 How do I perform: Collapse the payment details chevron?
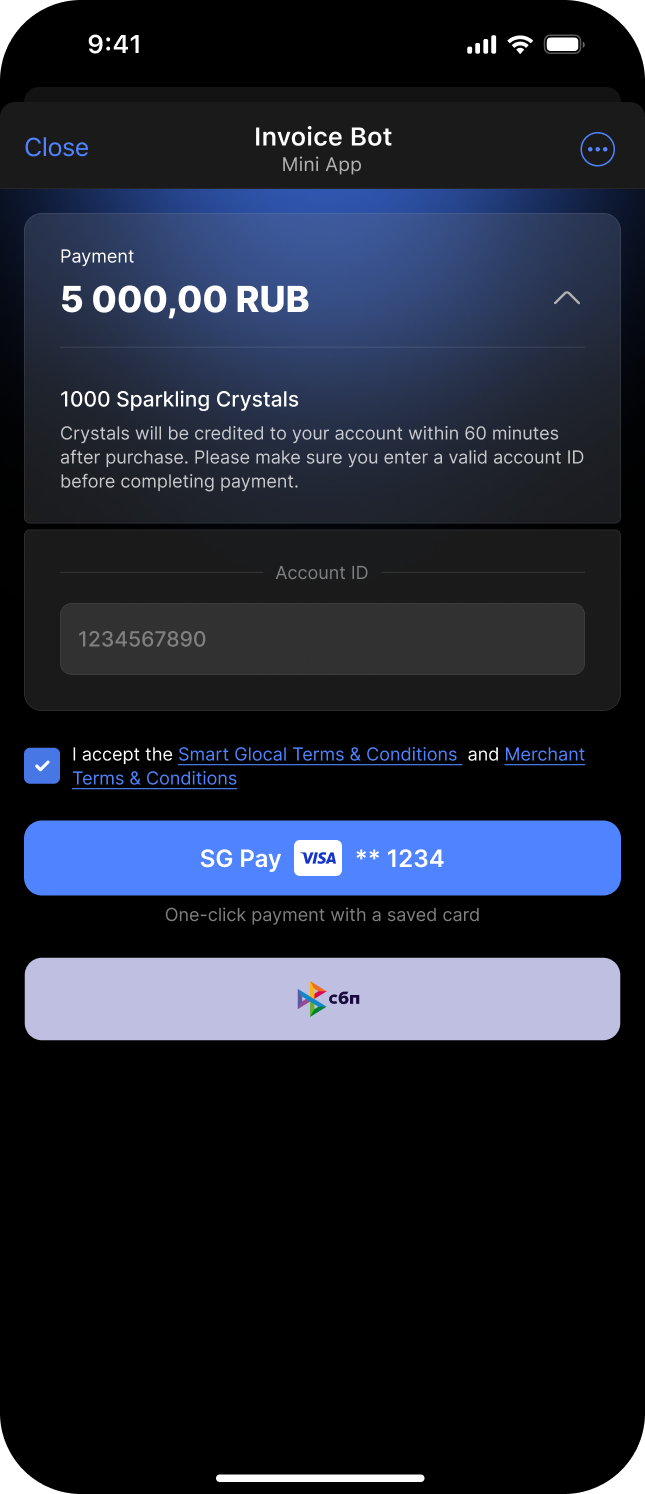click(x=567, y=298)
